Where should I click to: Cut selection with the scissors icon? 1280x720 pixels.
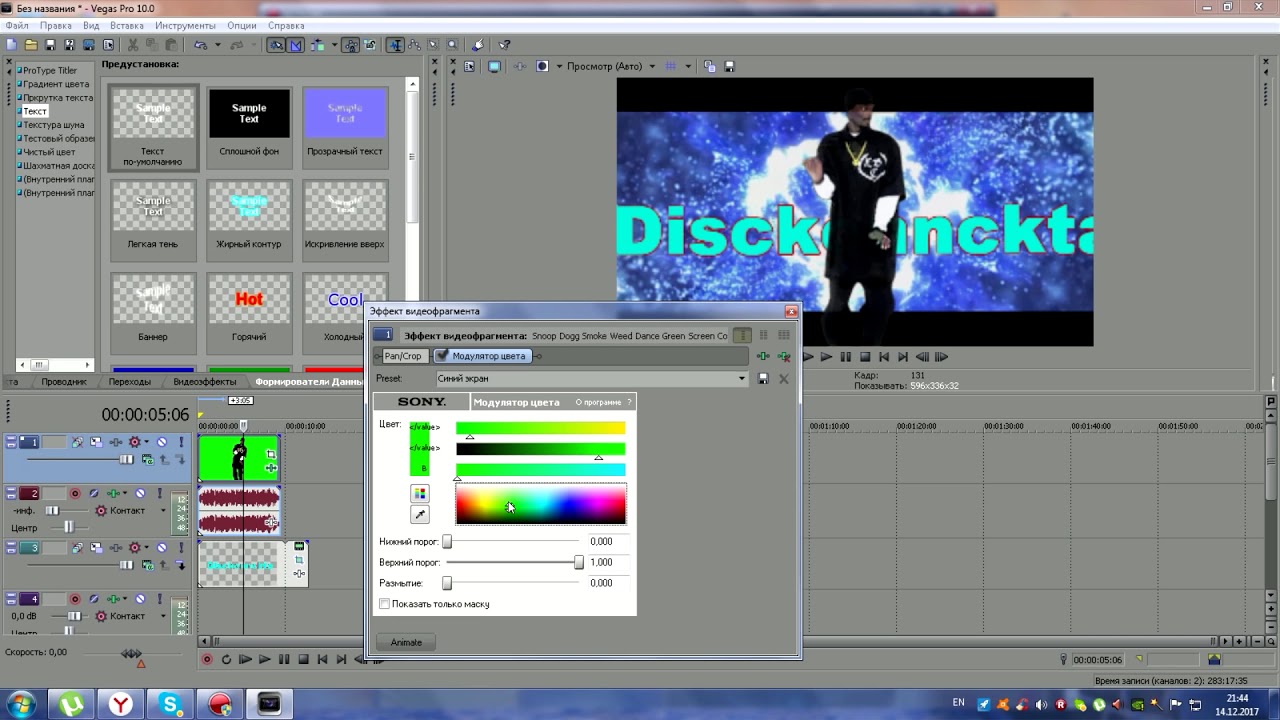(132, 44)
